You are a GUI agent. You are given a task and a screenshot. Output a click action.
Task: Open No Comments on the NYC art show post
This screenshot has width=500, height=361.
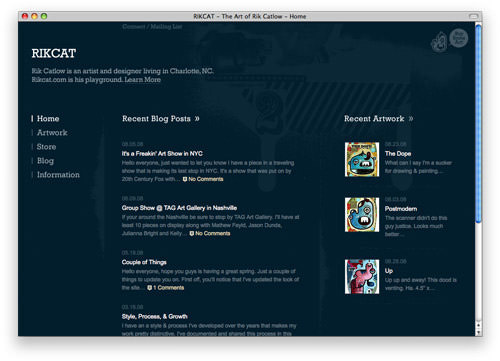(206, 179)
